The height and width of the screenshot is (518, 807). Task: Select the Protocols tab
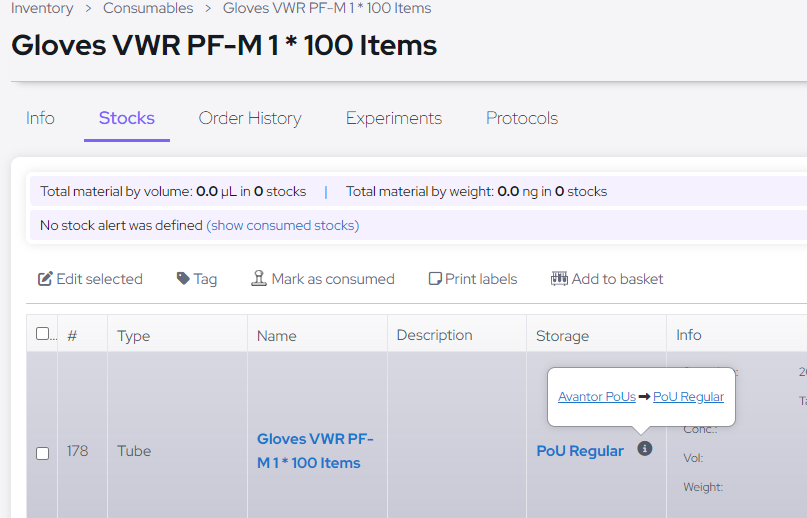(521, 118)
